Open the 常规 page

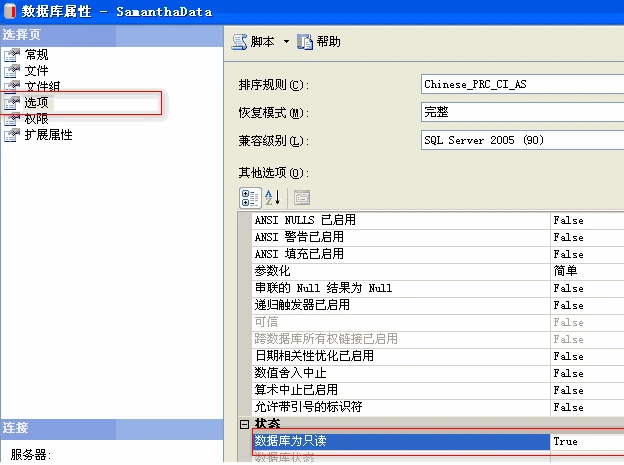click(36, 55)
